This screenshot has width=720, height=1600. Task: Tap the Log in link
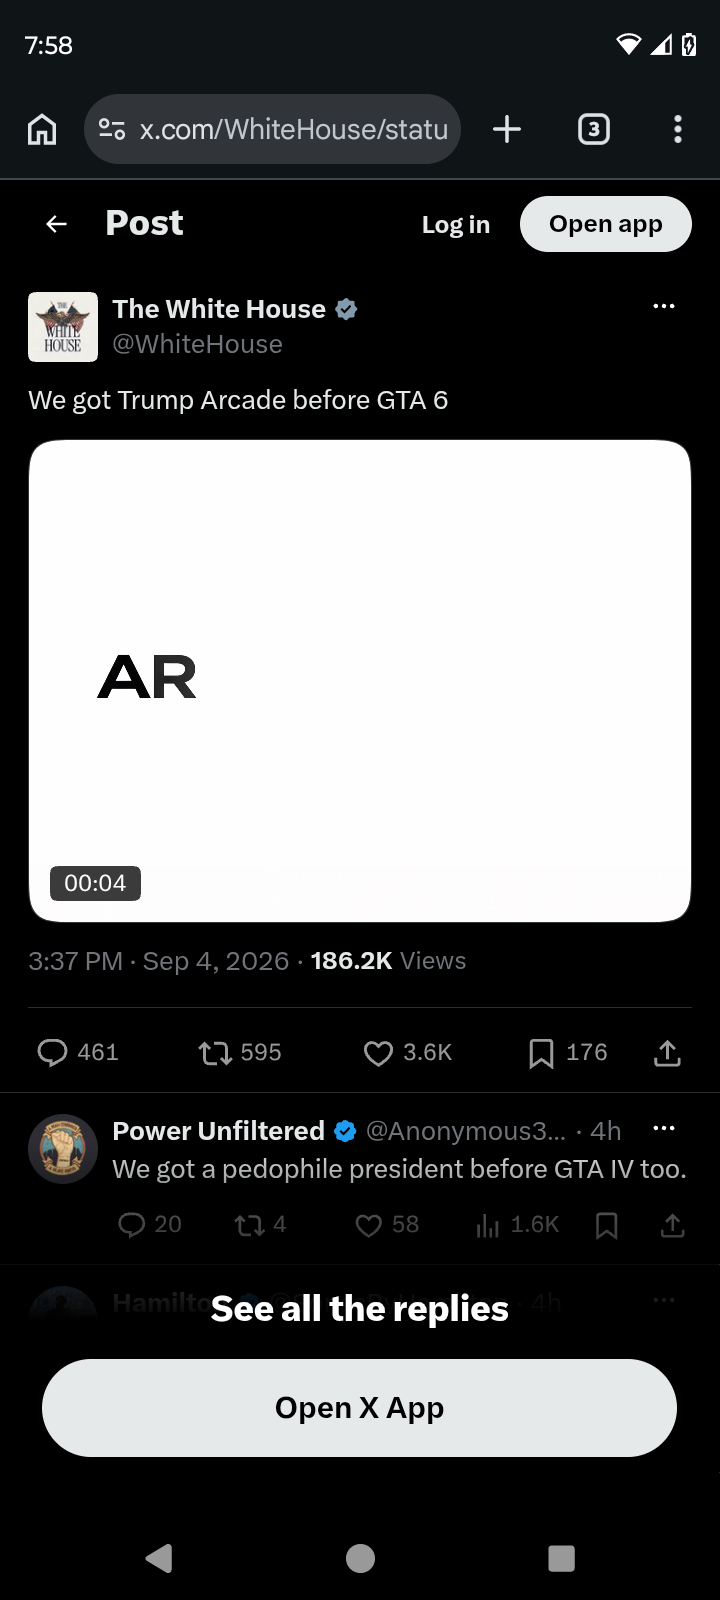[x=456, y=225]
